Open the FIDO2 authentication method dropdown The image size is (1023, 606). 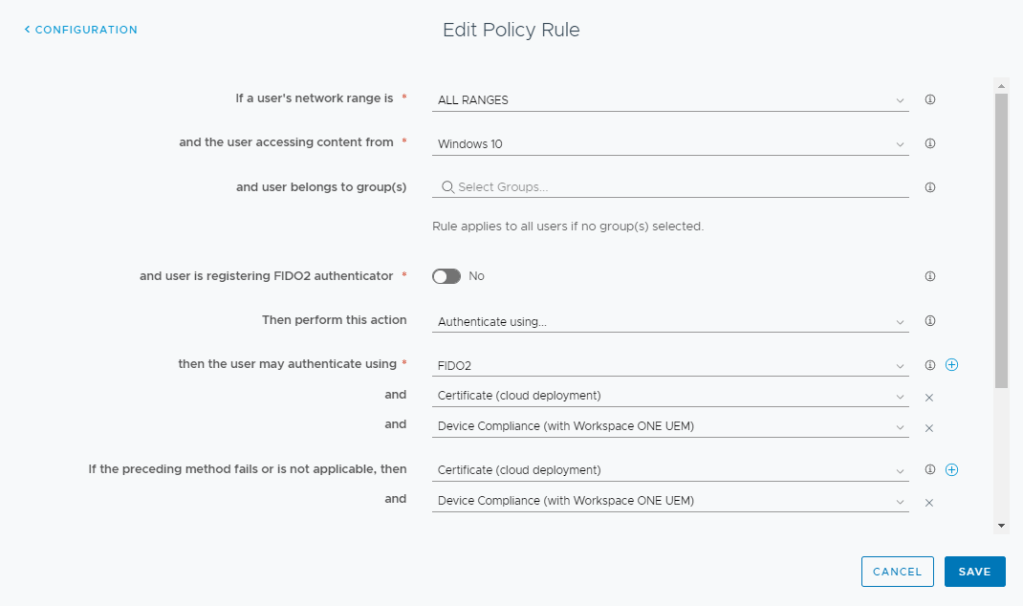(670, 365)
